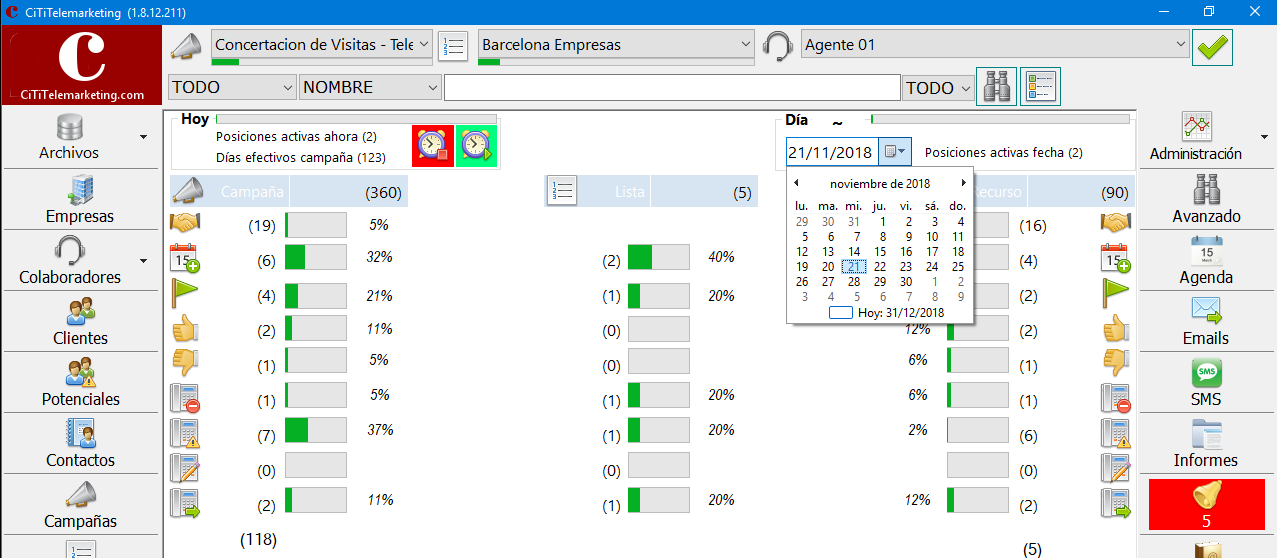Select day 22 in the calendar

tap(880, 267)
